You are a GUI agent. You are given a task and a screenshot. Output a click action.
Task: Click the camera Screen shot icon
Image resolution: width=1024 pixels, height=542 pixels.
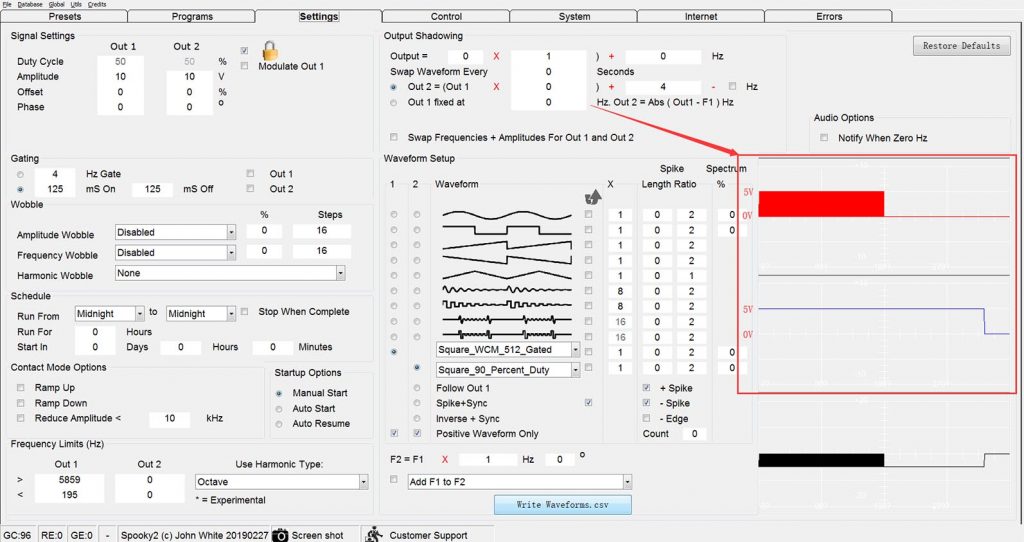click(x=281, y=535)
